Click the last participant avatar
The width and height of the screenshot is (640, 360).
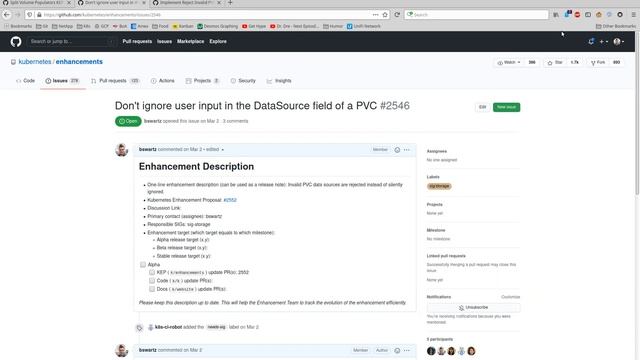click(x=471, y=351)
